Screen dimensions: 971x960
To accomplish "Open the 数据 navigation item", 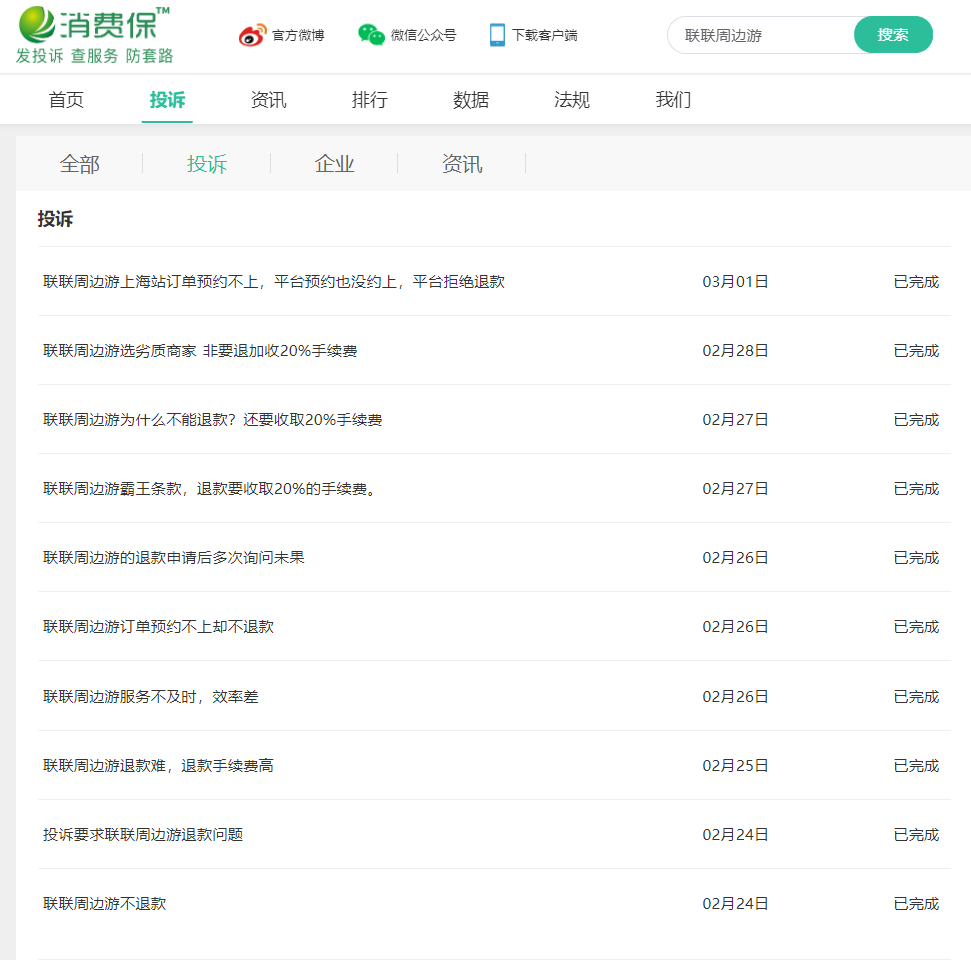I will click(471, 100).
